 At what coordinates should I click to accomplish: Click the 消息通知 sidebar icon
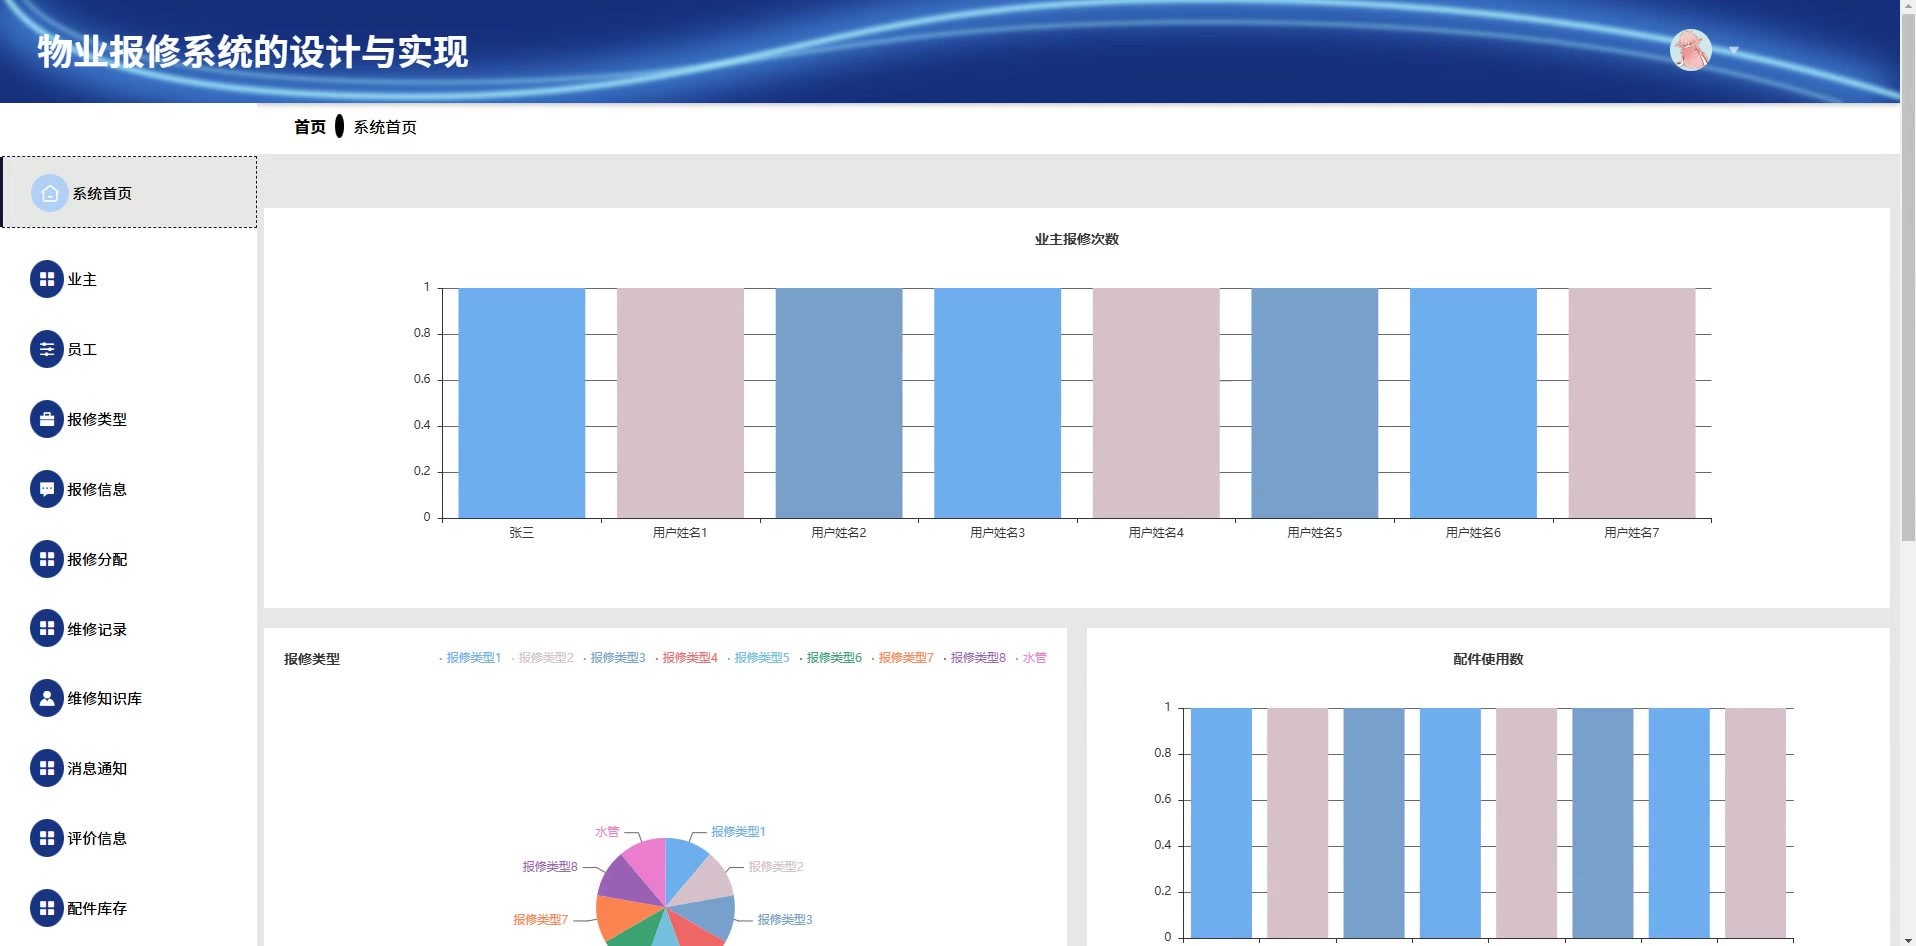coord(47,768)
